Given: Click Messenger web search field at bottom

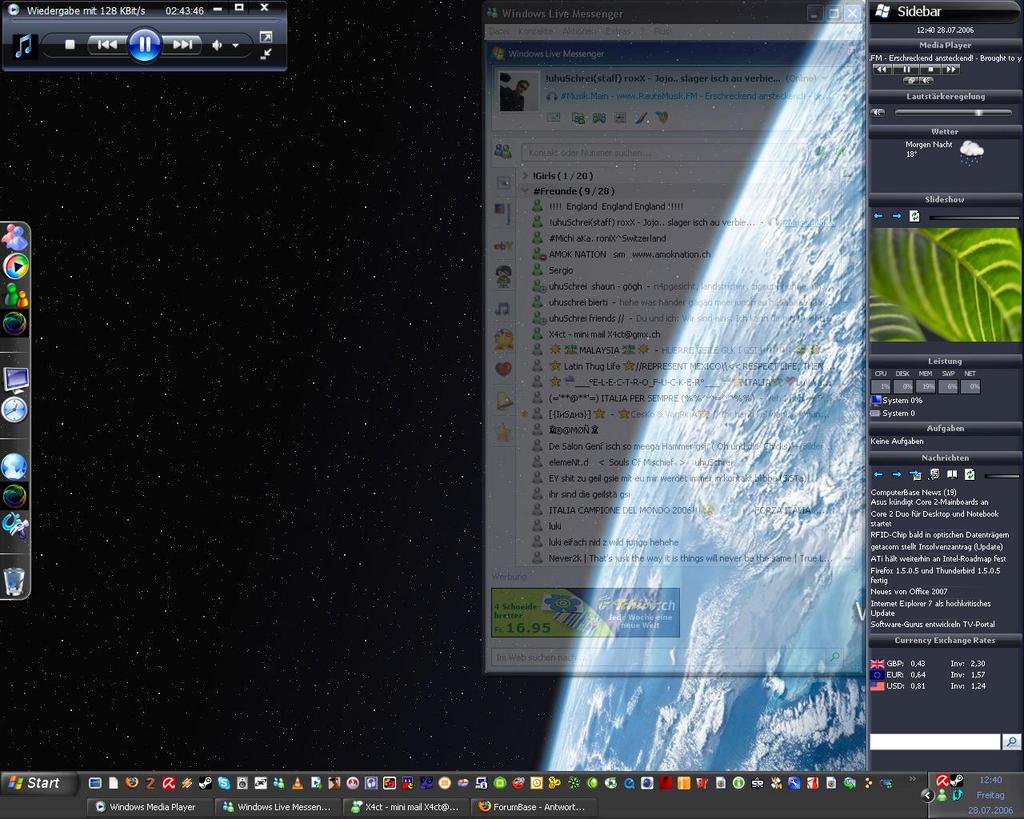Looking at the screenshot, I should pyautogui.click(x=658, y=657).
